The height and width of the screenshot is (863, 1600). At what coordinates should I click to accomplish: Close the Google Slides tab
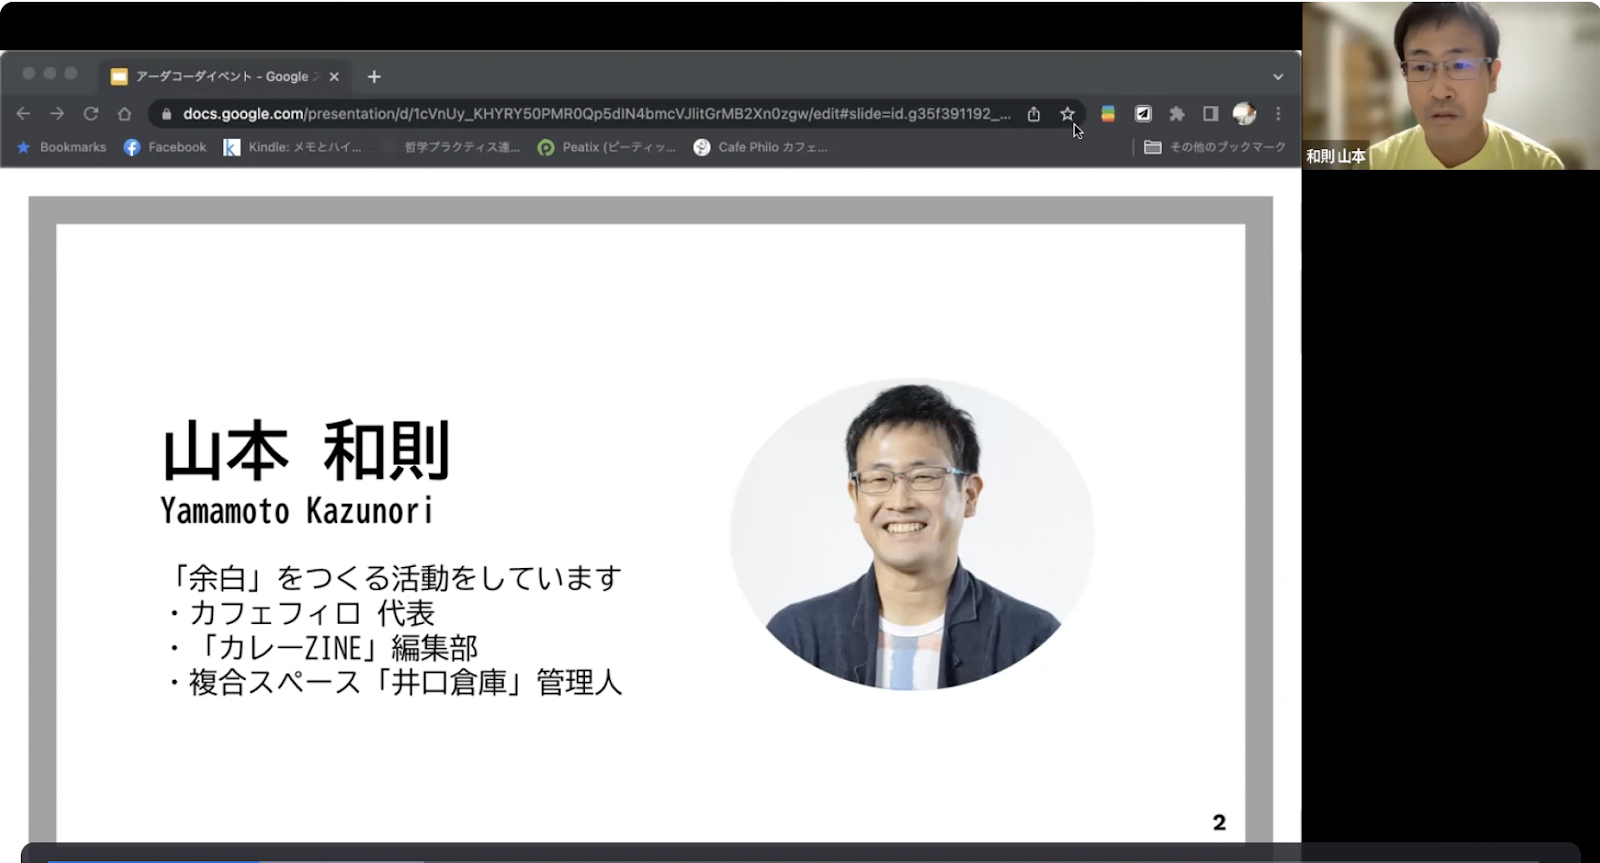click(x=334, y=77)
